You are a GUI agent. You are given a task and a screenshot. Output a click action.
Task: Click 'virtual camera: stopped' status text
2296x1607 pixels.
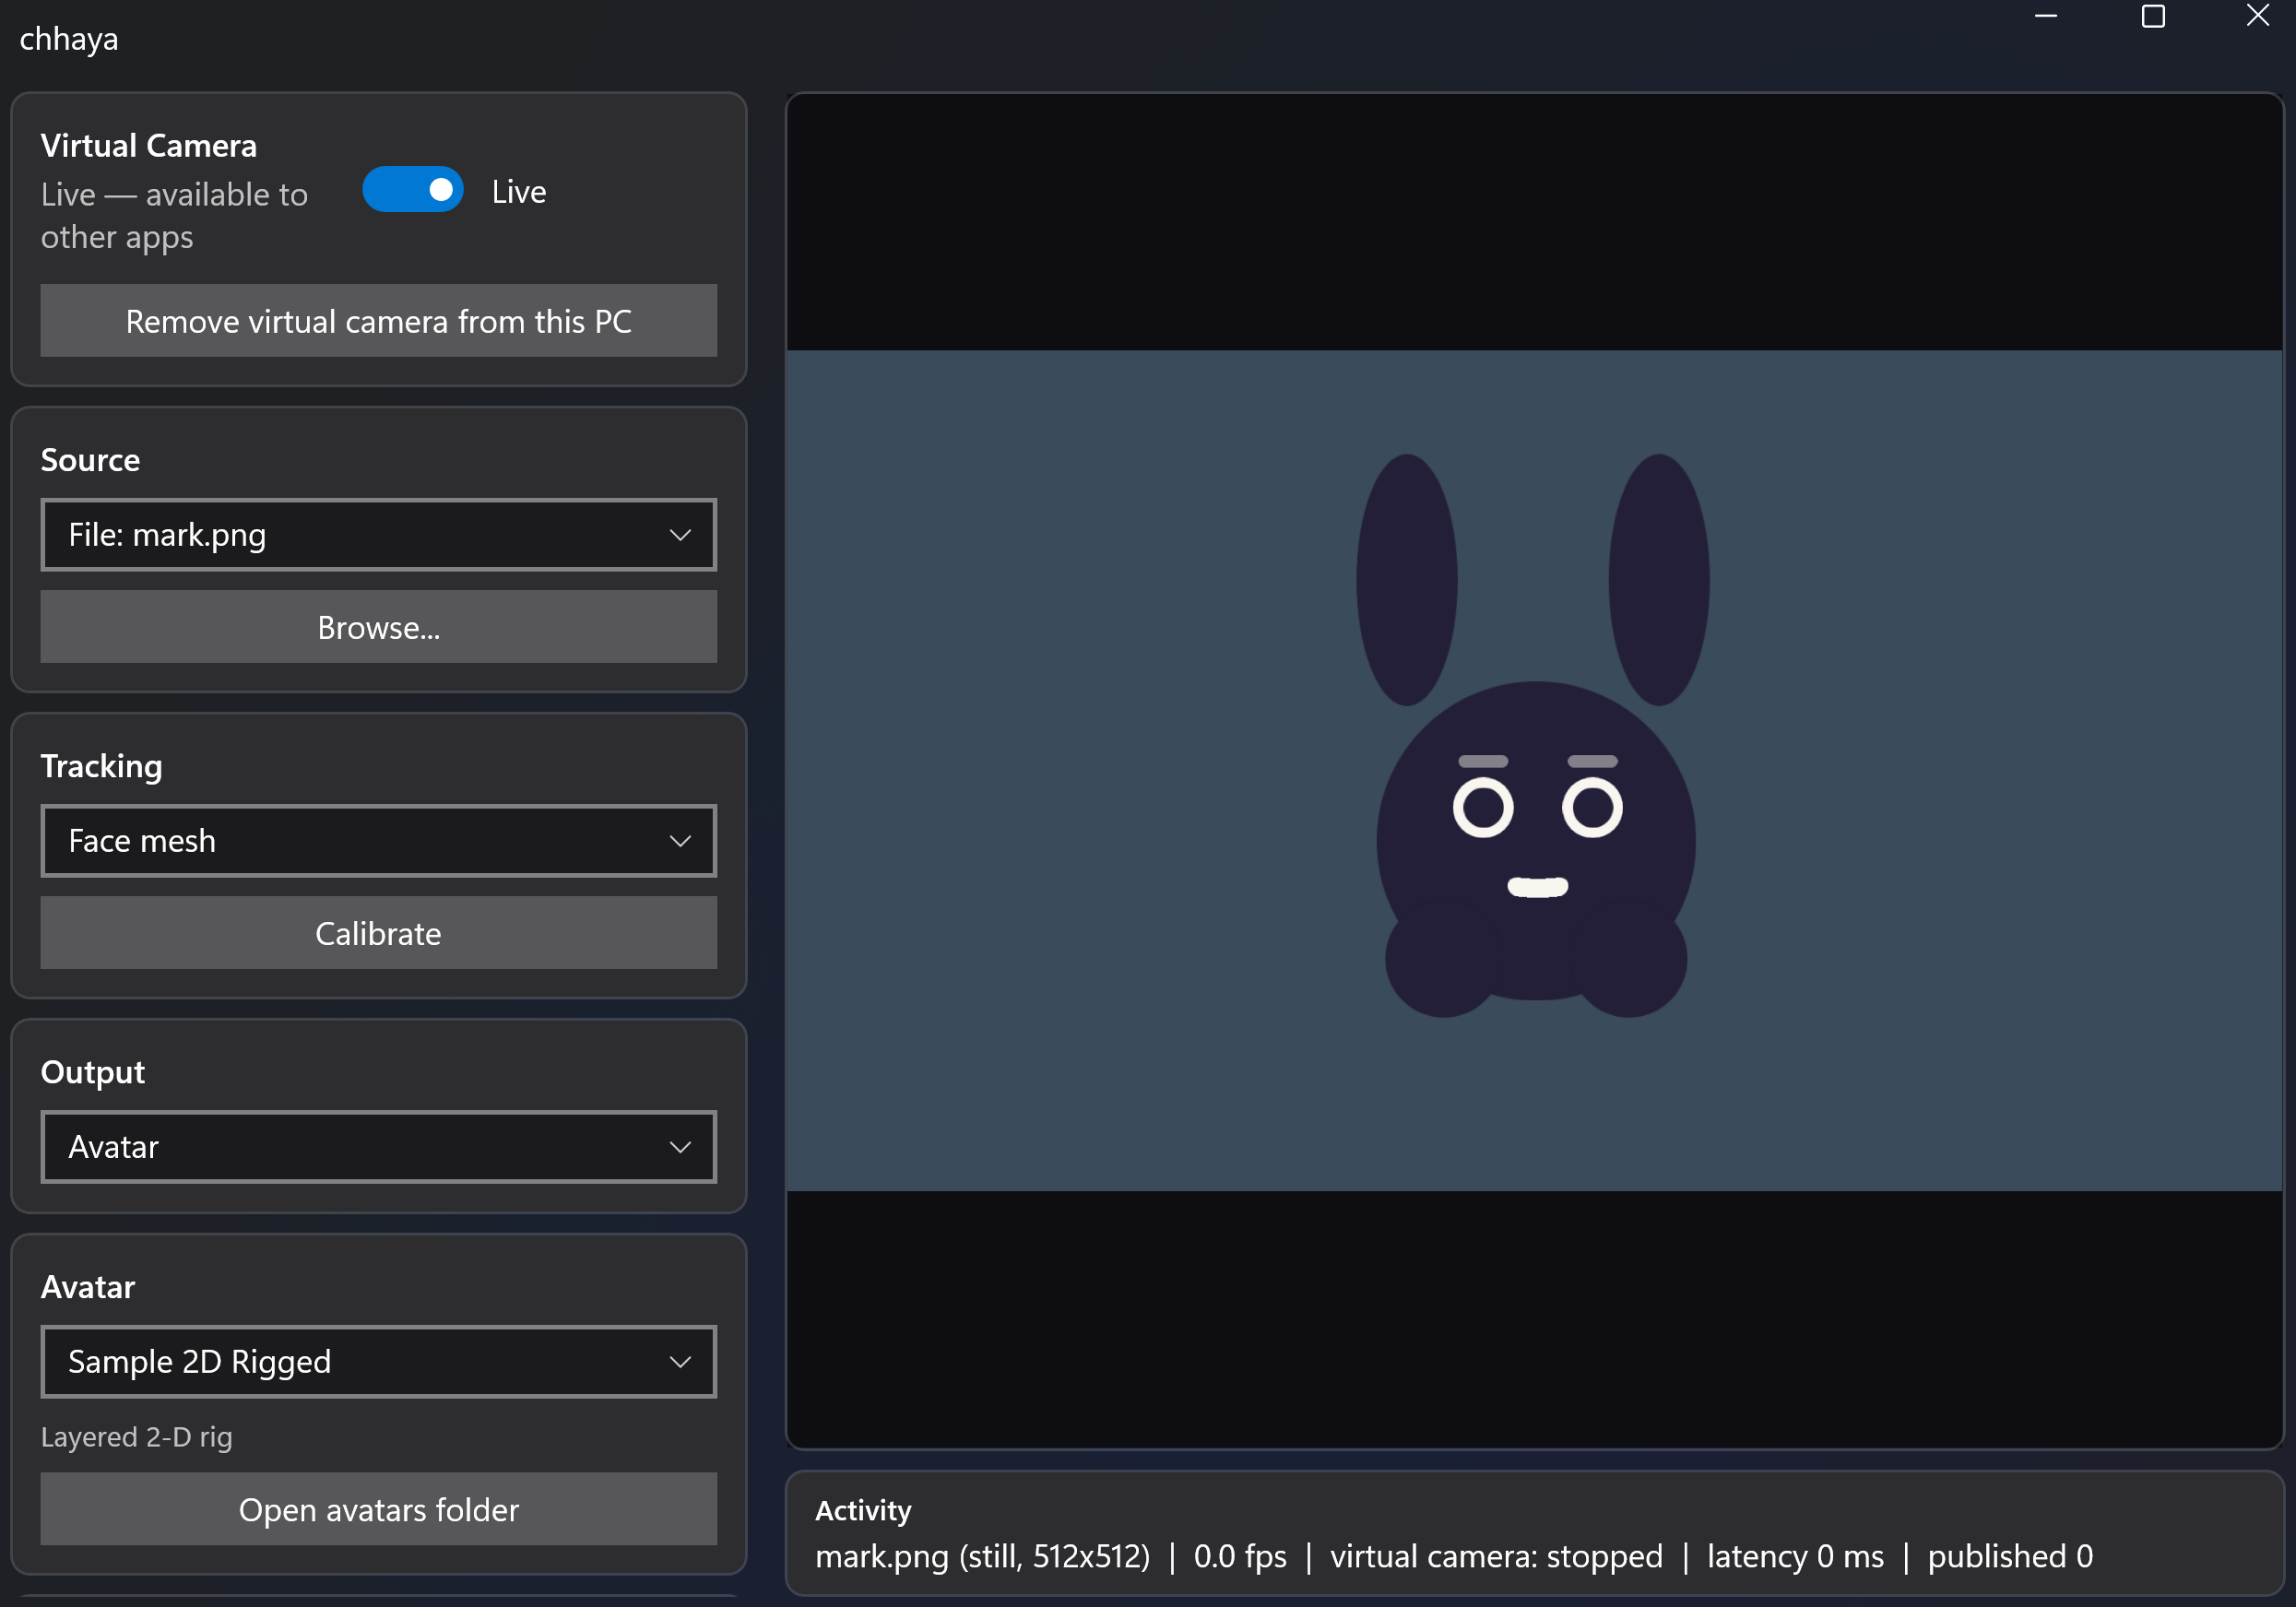[1496, 1556]
